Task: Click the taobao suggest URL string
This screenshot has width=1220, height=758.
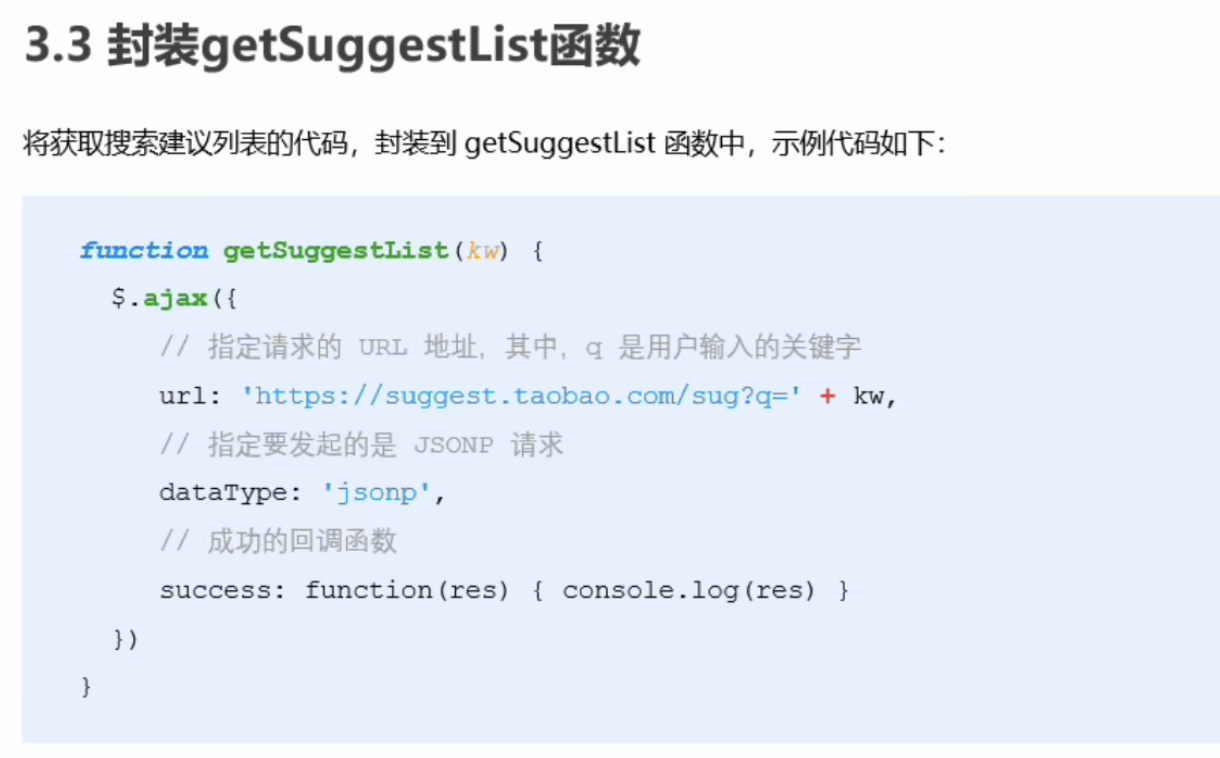Action: 522,396
